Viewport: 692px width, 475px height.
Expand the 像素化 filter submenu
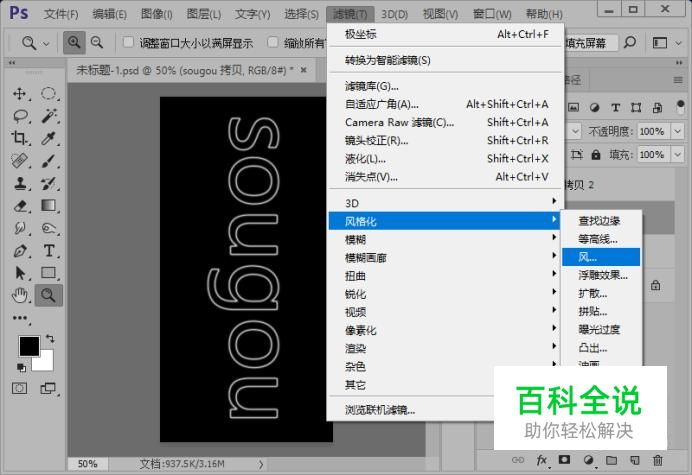click(444, 330)
